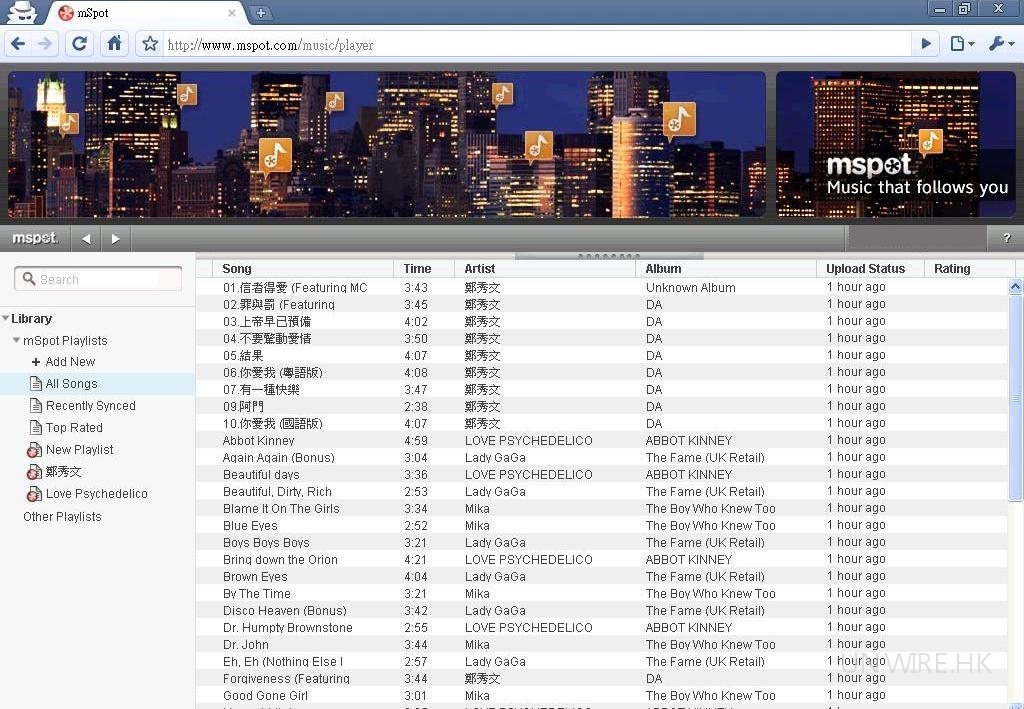
Task: Collapse the Library tree section
Action: click(x=6, y=319)
